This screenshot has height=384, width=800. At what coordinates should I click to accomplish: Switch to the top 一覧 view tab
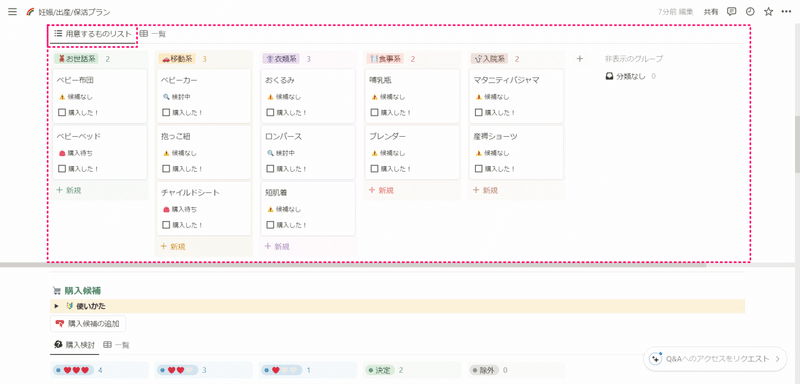[153, 34]
